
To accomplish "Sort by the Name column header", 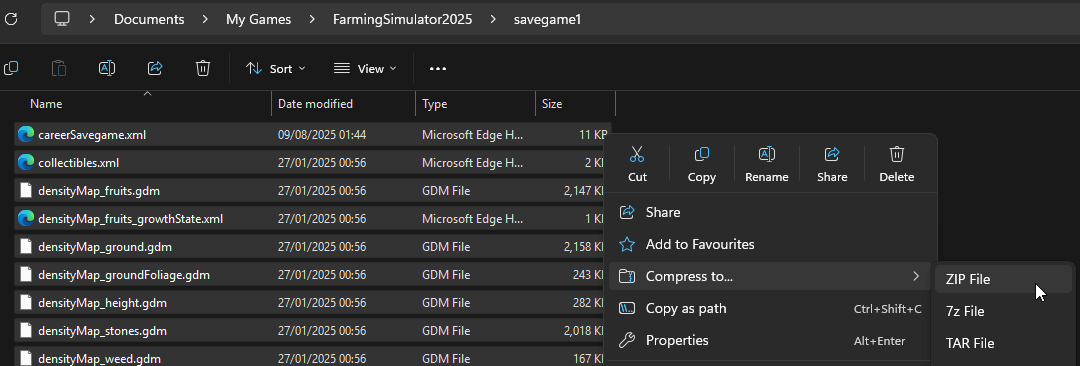I will point(46,104).
